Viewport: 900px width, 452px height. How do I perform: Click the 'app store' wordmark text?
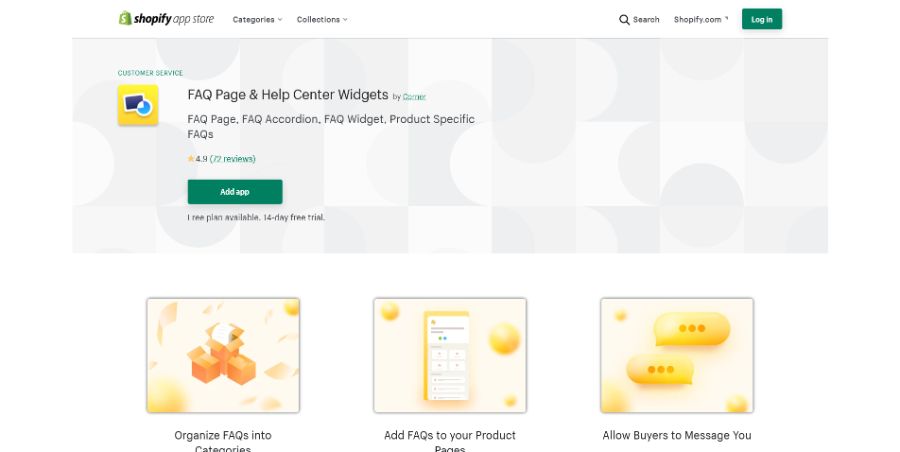click(193, 19)
